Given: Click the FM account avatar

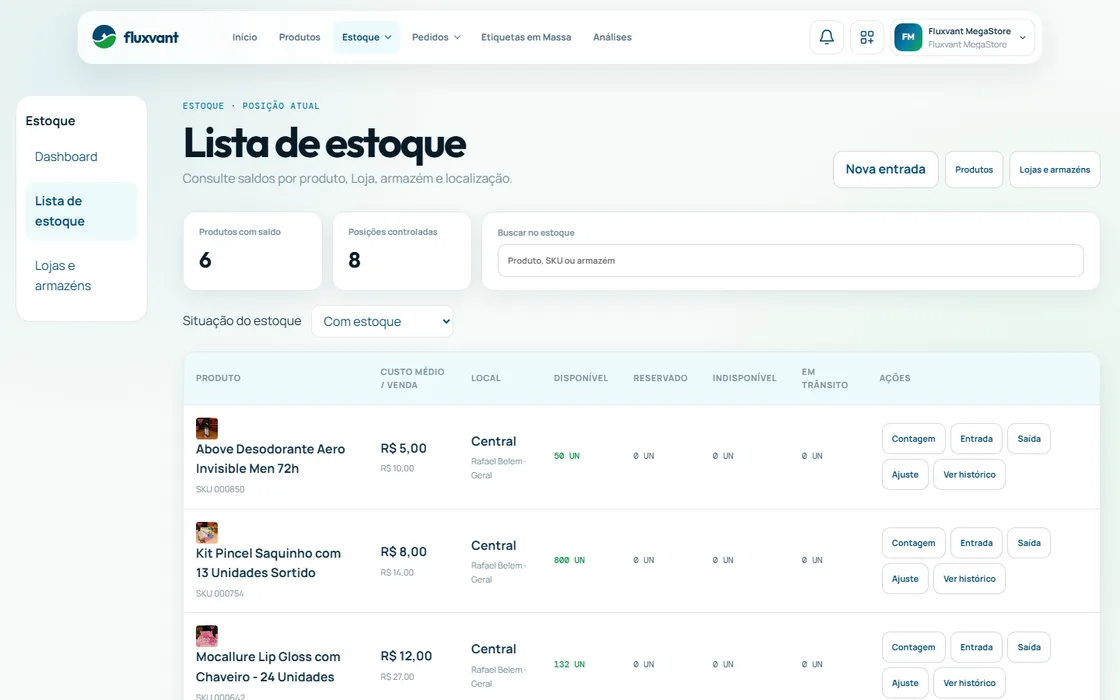Looking at the screenshot, I should (908, 37).
